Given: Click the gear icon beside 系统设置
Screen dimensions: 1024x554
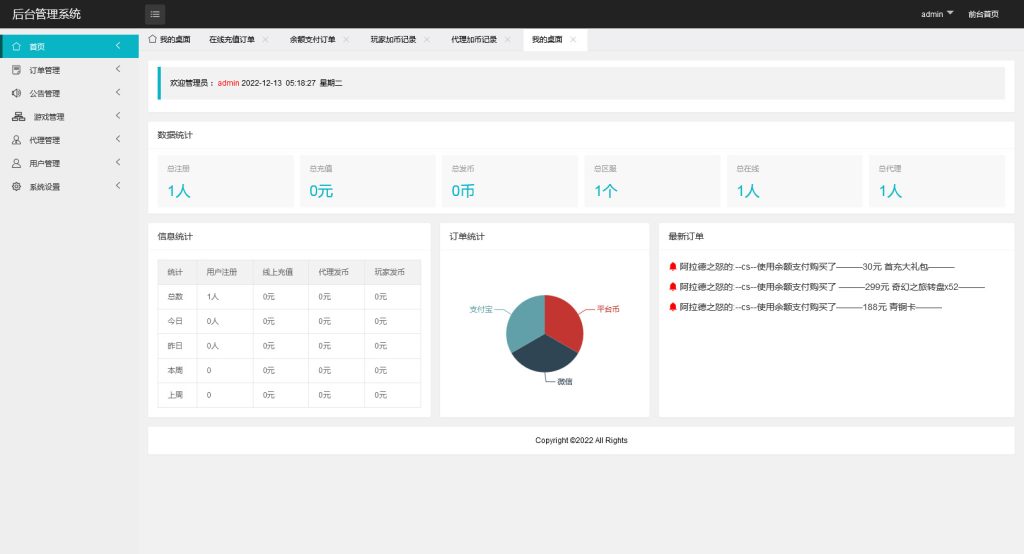Looking at the screenshot, I should (17, 186).
